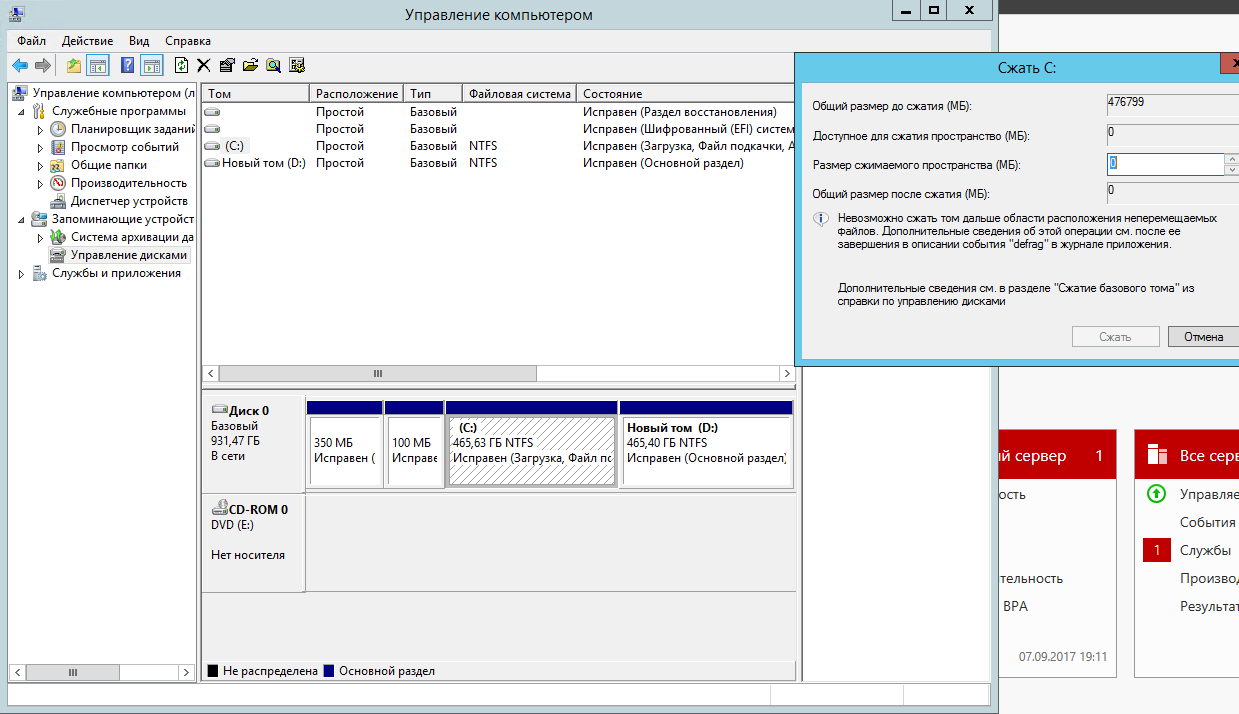The height and width of the screenshot is (714, 1239).
Task: Collapse the Служебные программы tree node
Action: [22, 111]
